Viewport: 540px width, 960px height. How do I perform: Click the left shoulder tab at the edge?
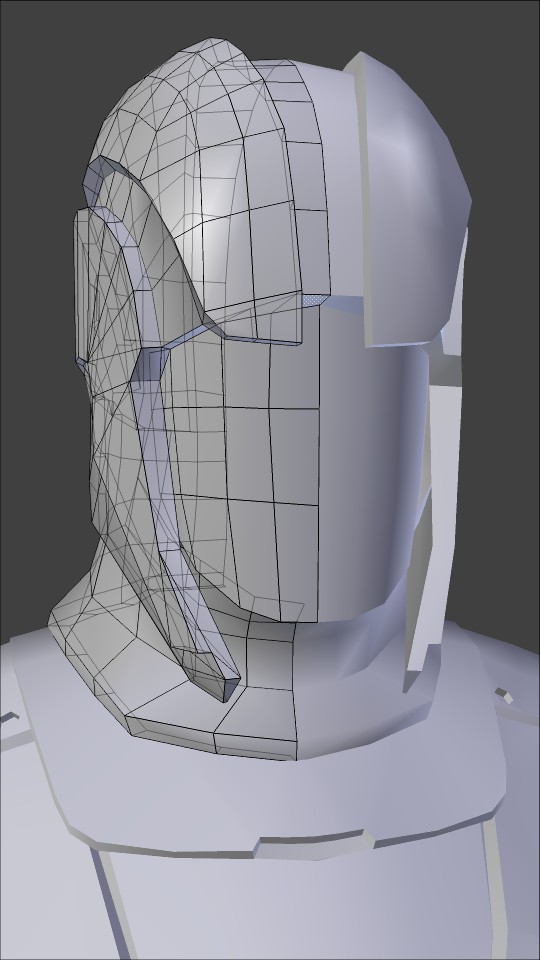tap(9, 718)
